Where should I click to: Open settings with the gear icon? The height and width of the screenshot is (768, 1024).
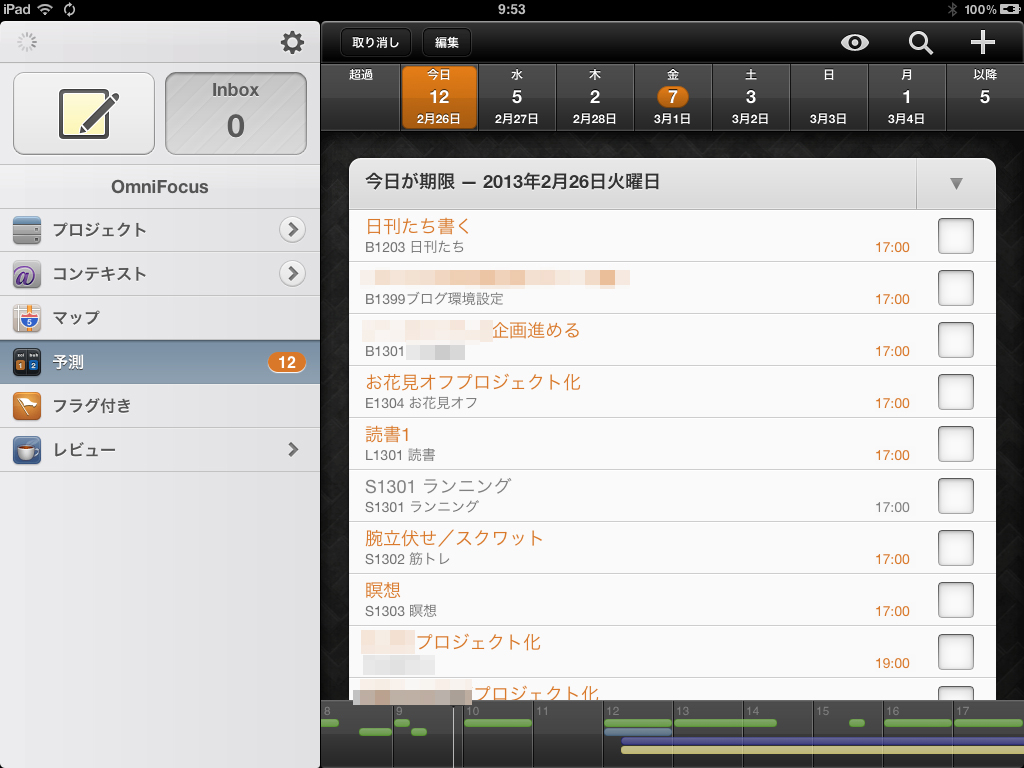(x=292, y=42)
